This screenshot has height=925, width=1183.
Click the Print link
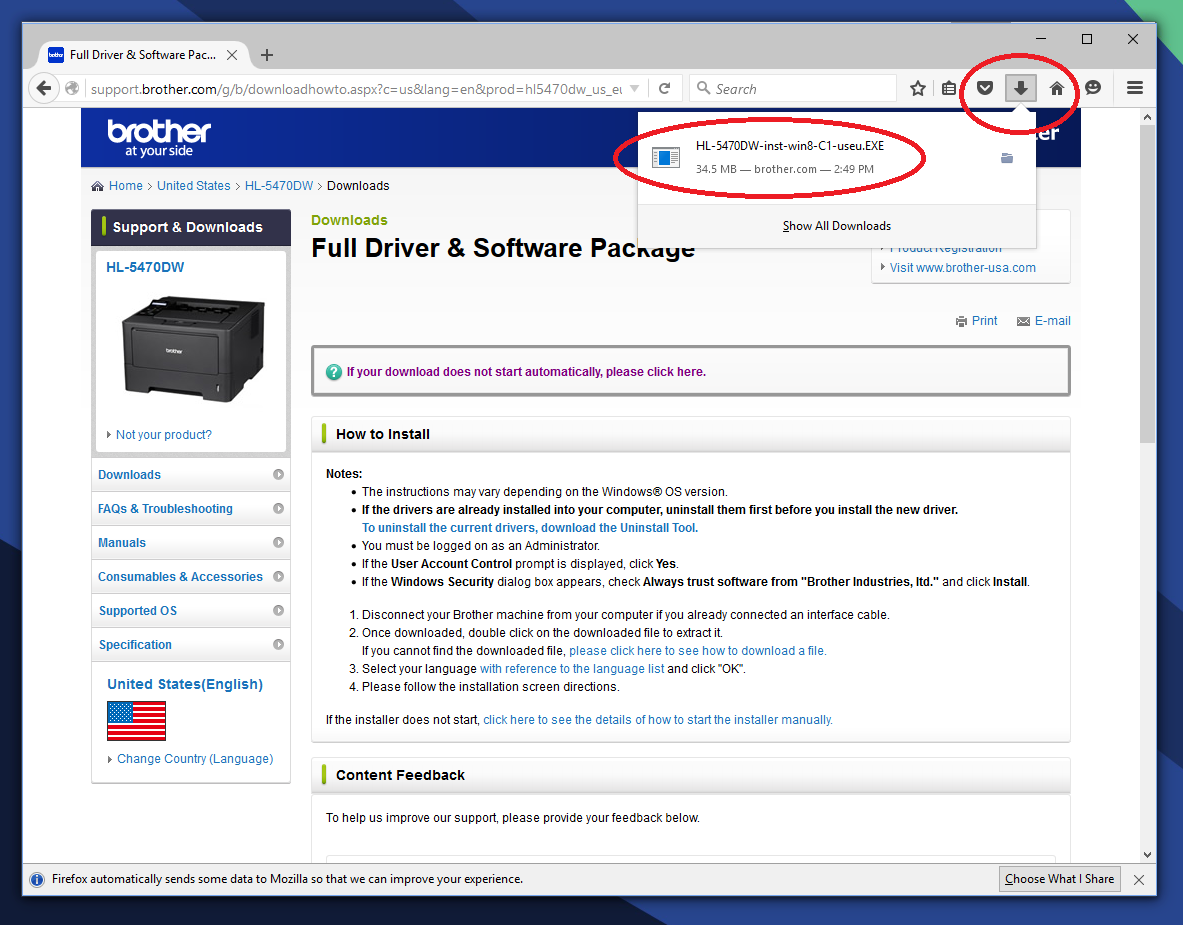click(985, 321)
